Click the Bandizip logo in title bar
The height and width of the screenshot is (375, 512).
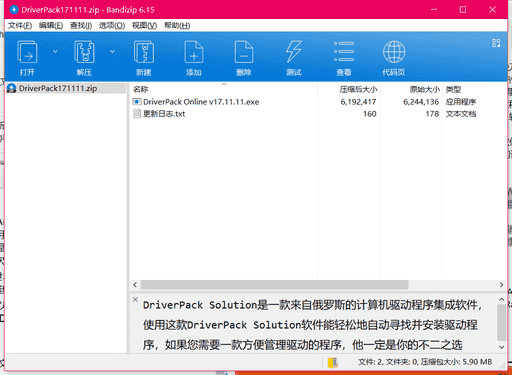[14, 10]
